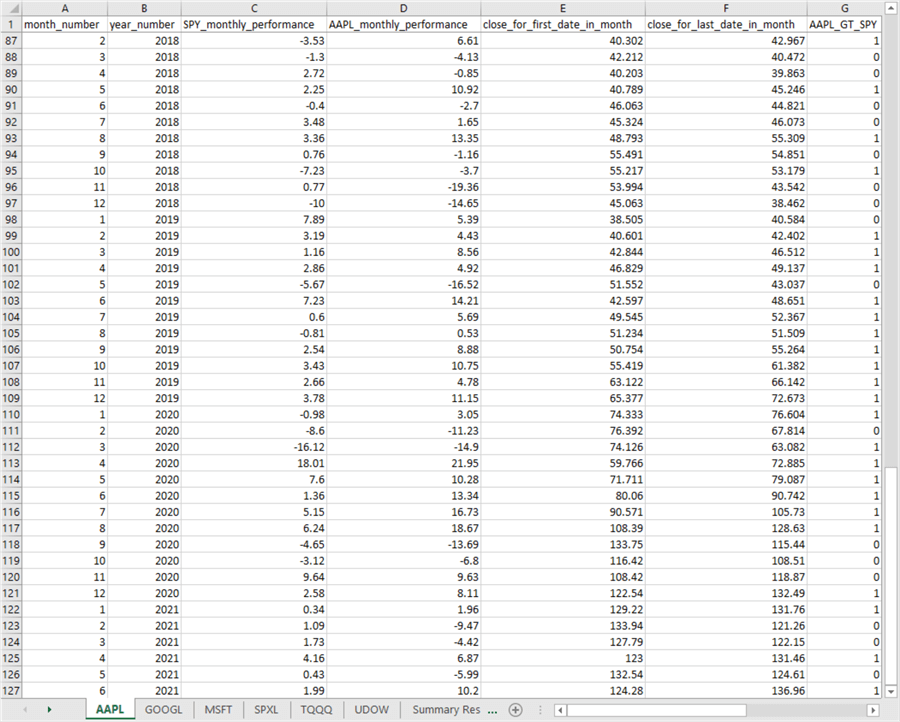Switch to the SPXL sheet tab

[266, 709]
